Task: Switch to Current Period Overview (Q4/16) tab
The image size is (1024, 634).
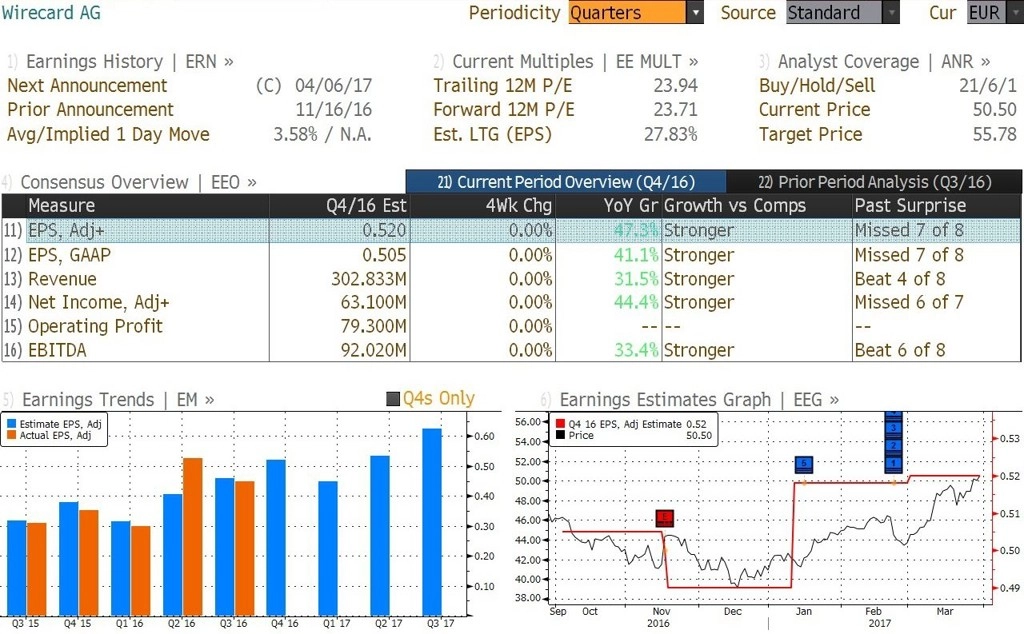Action: [566, 182]
